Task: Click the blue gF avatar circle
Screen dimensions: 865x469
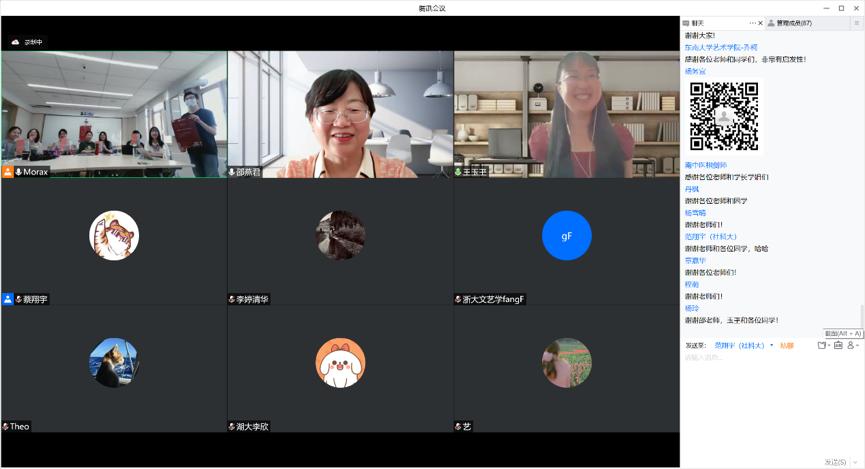Action: tap(567, 236)
